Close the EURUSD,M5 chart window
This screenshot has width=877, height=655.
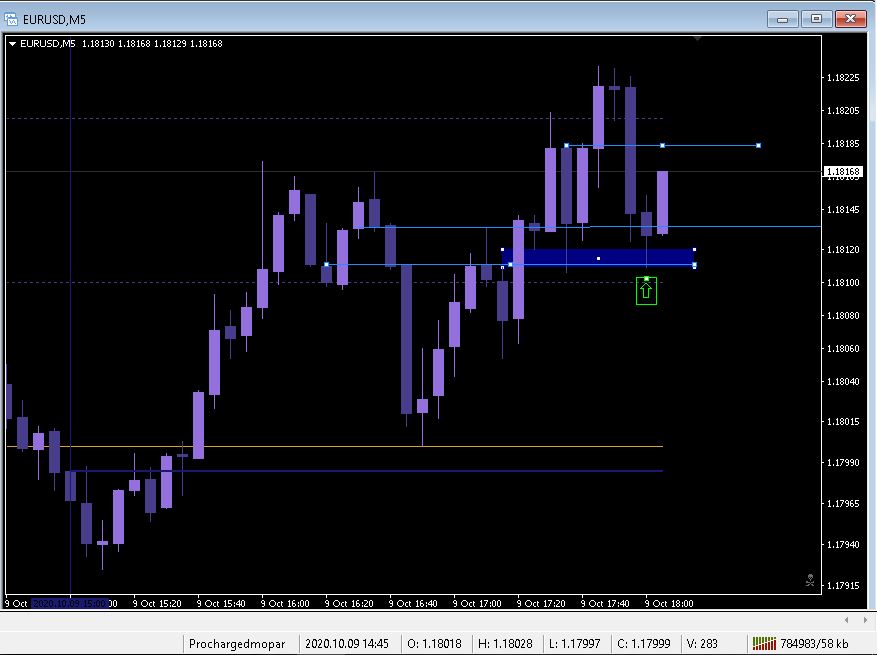point(850,19)
